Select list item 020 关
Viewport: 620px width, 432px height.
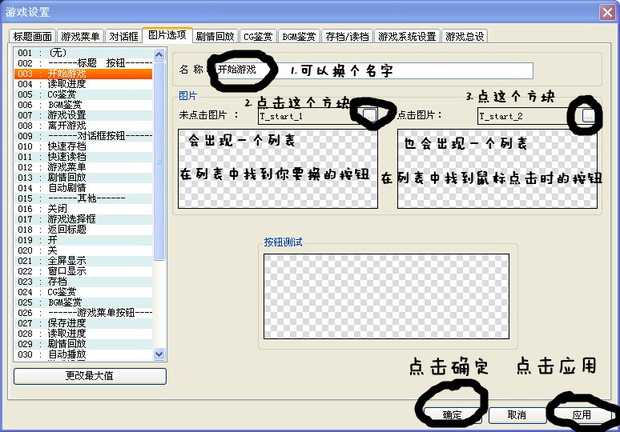click(x=83, y=250)
